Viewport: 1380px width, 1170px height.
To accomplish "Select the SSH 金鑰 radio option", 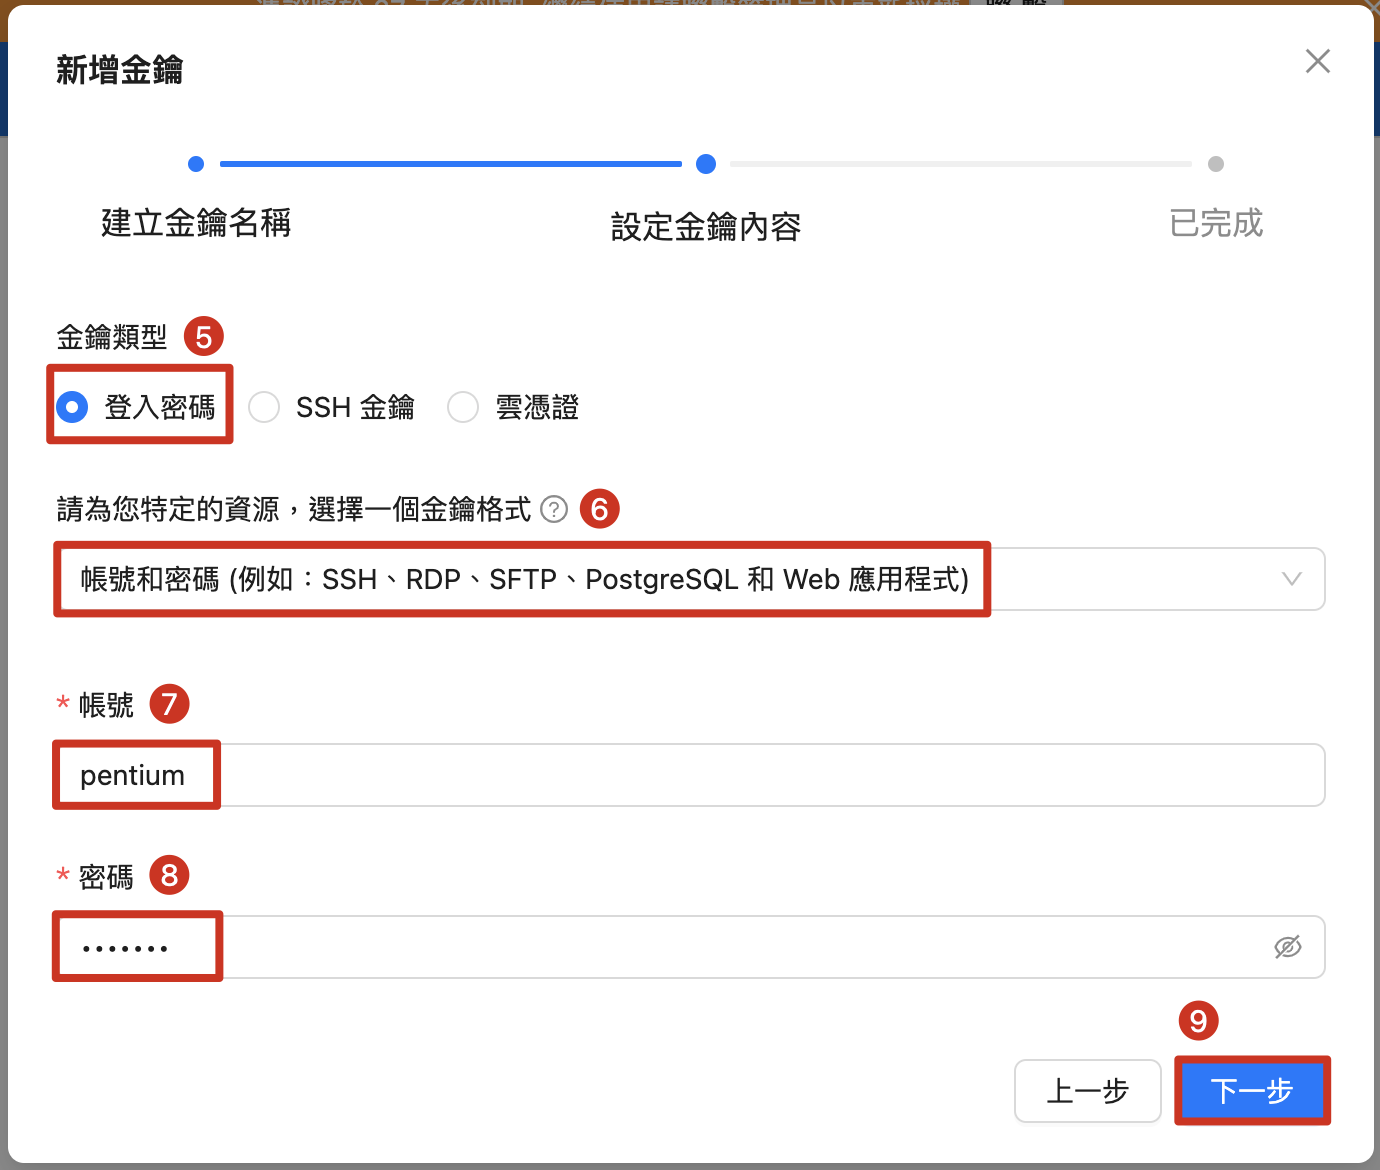I will [264, 407].
